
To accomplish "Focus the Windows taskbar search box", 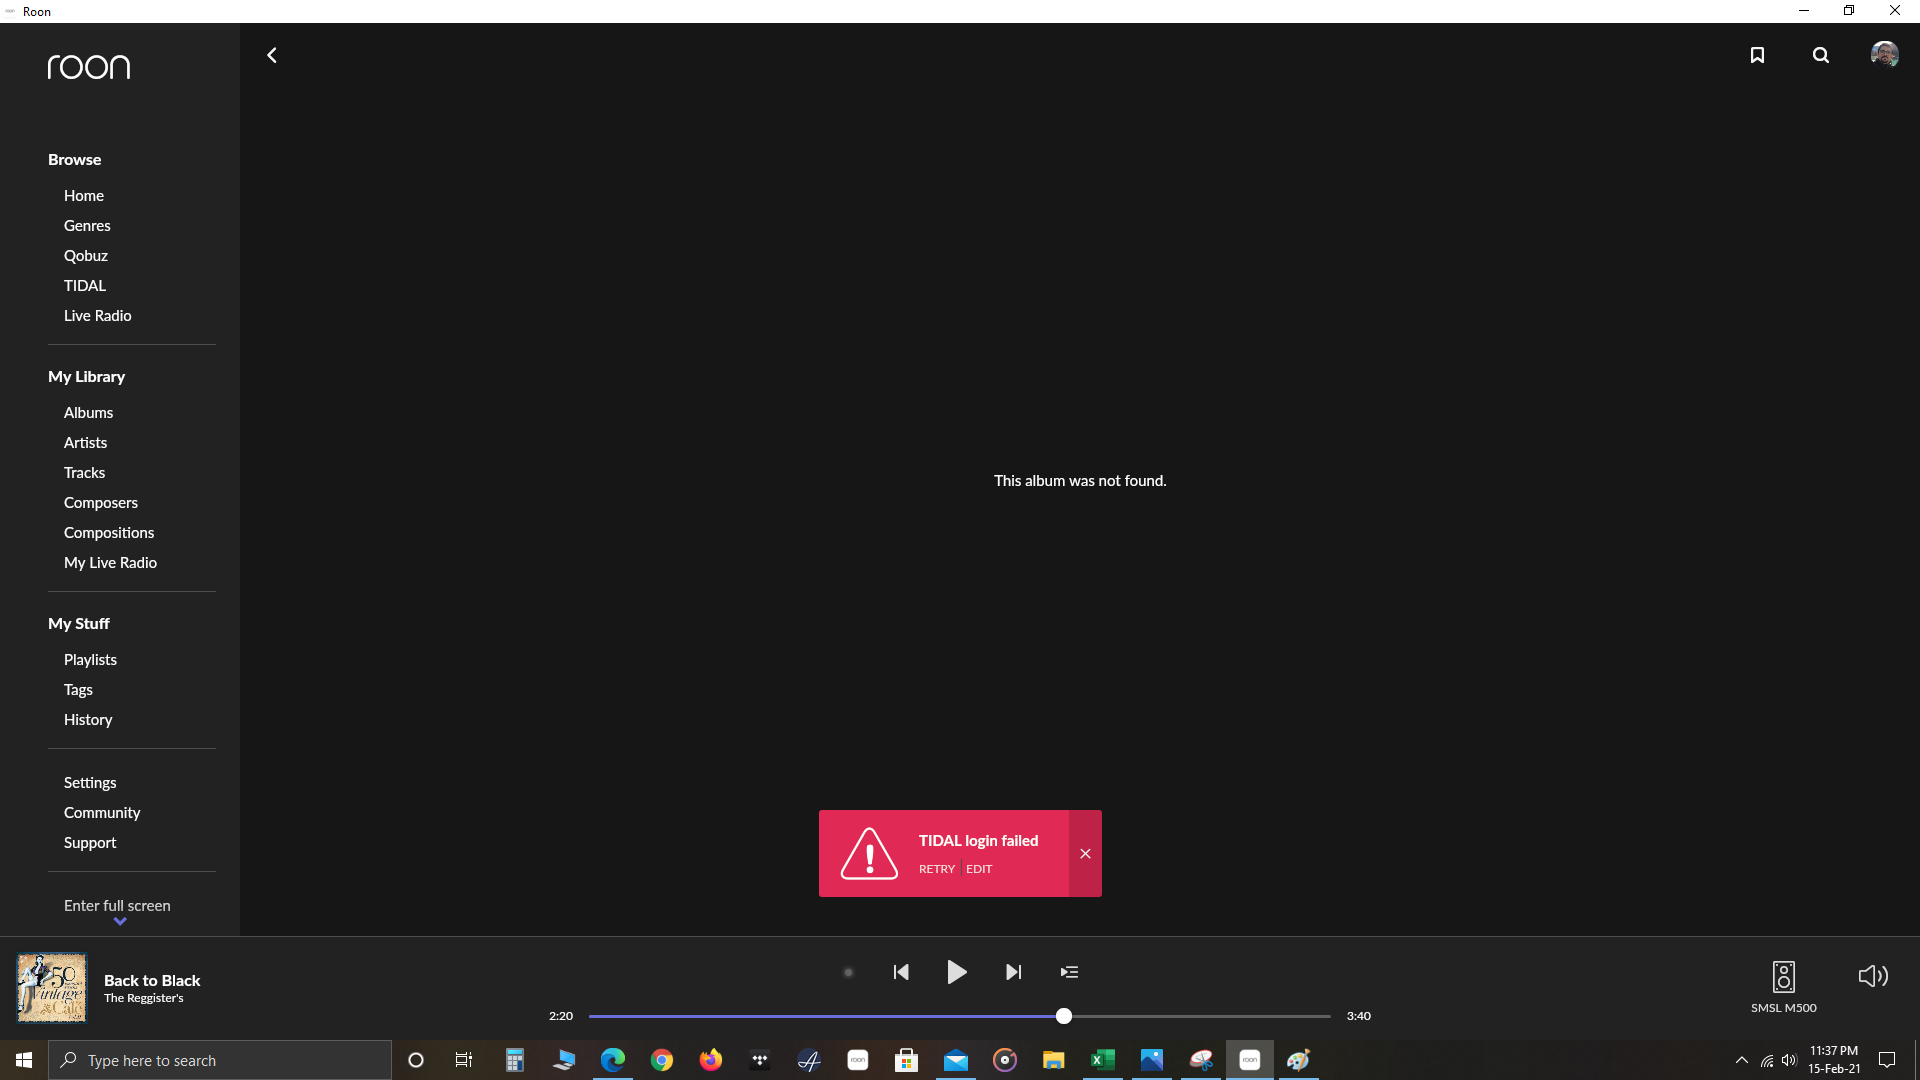I will point(220,1060).
